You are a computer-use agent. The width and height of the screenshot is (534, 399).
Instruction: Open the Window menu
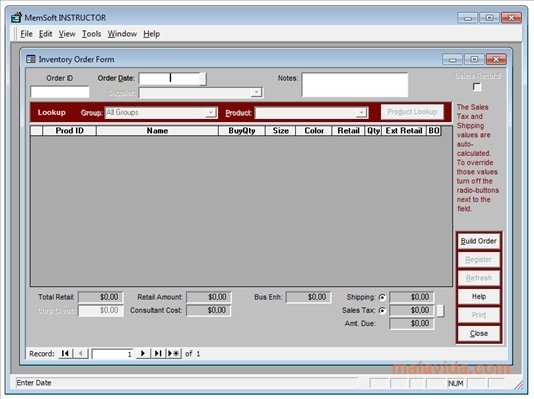click(122, 34)
